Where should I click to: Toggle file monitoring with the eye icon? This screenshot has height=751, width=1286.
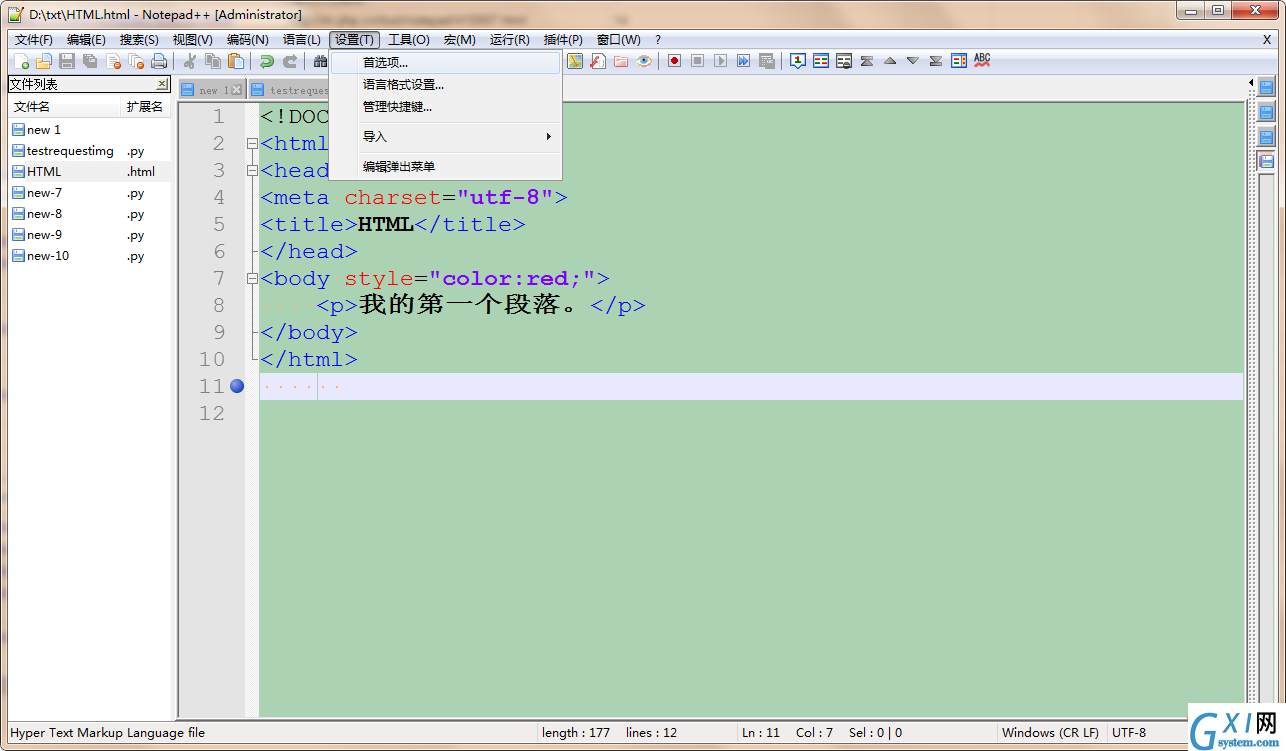click(x=644, y=61)
